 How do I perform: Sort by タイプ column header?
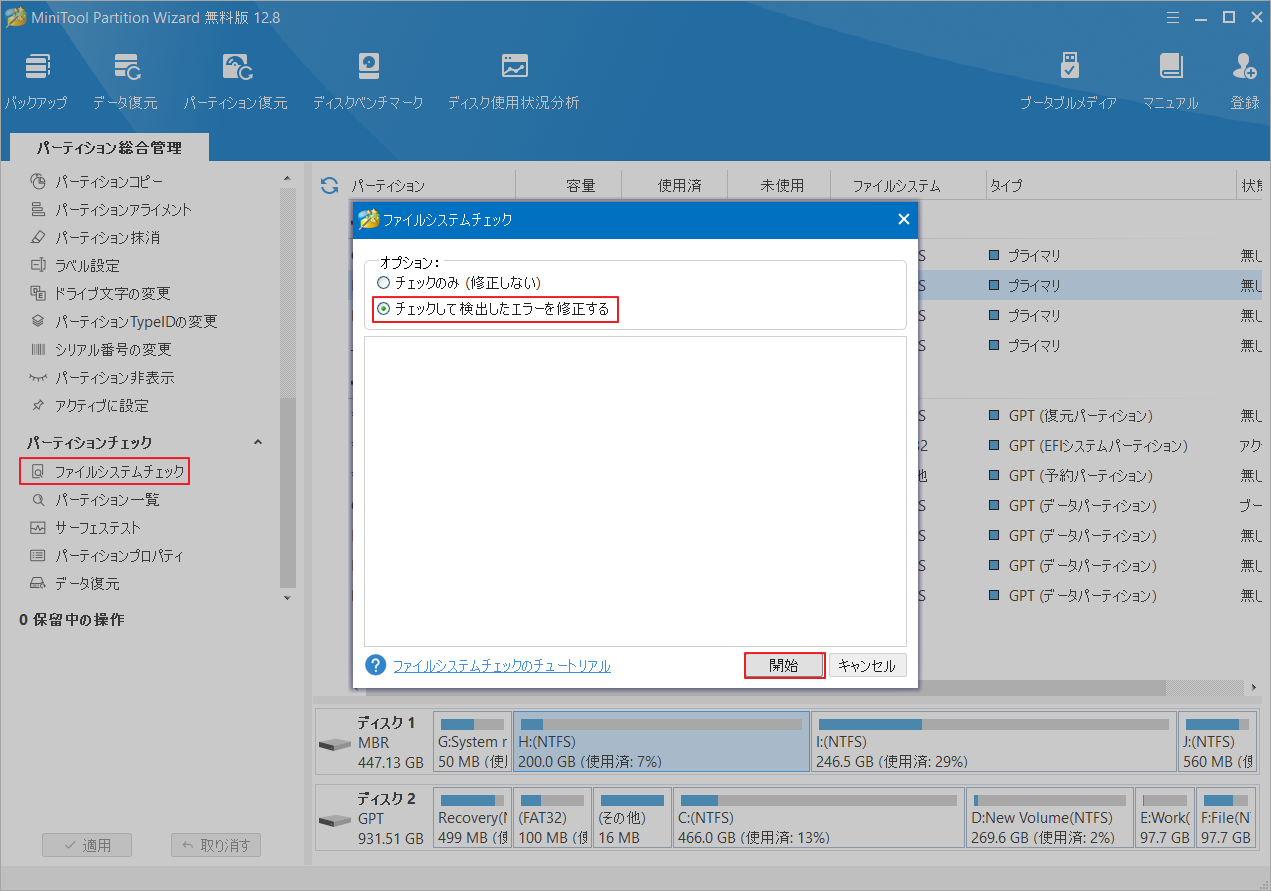(1110, 186)
